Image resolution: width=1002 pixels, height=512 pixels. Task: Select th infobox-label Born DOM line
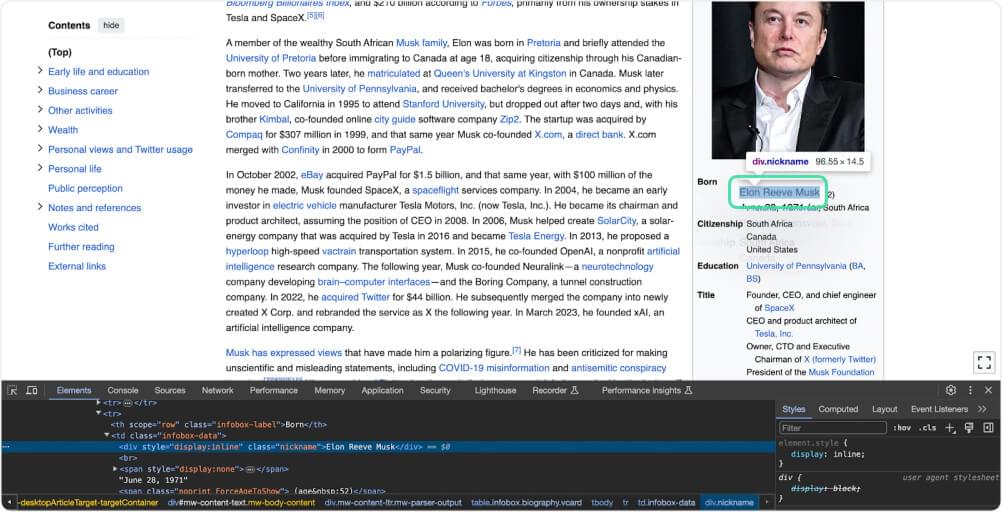(218, 424)
